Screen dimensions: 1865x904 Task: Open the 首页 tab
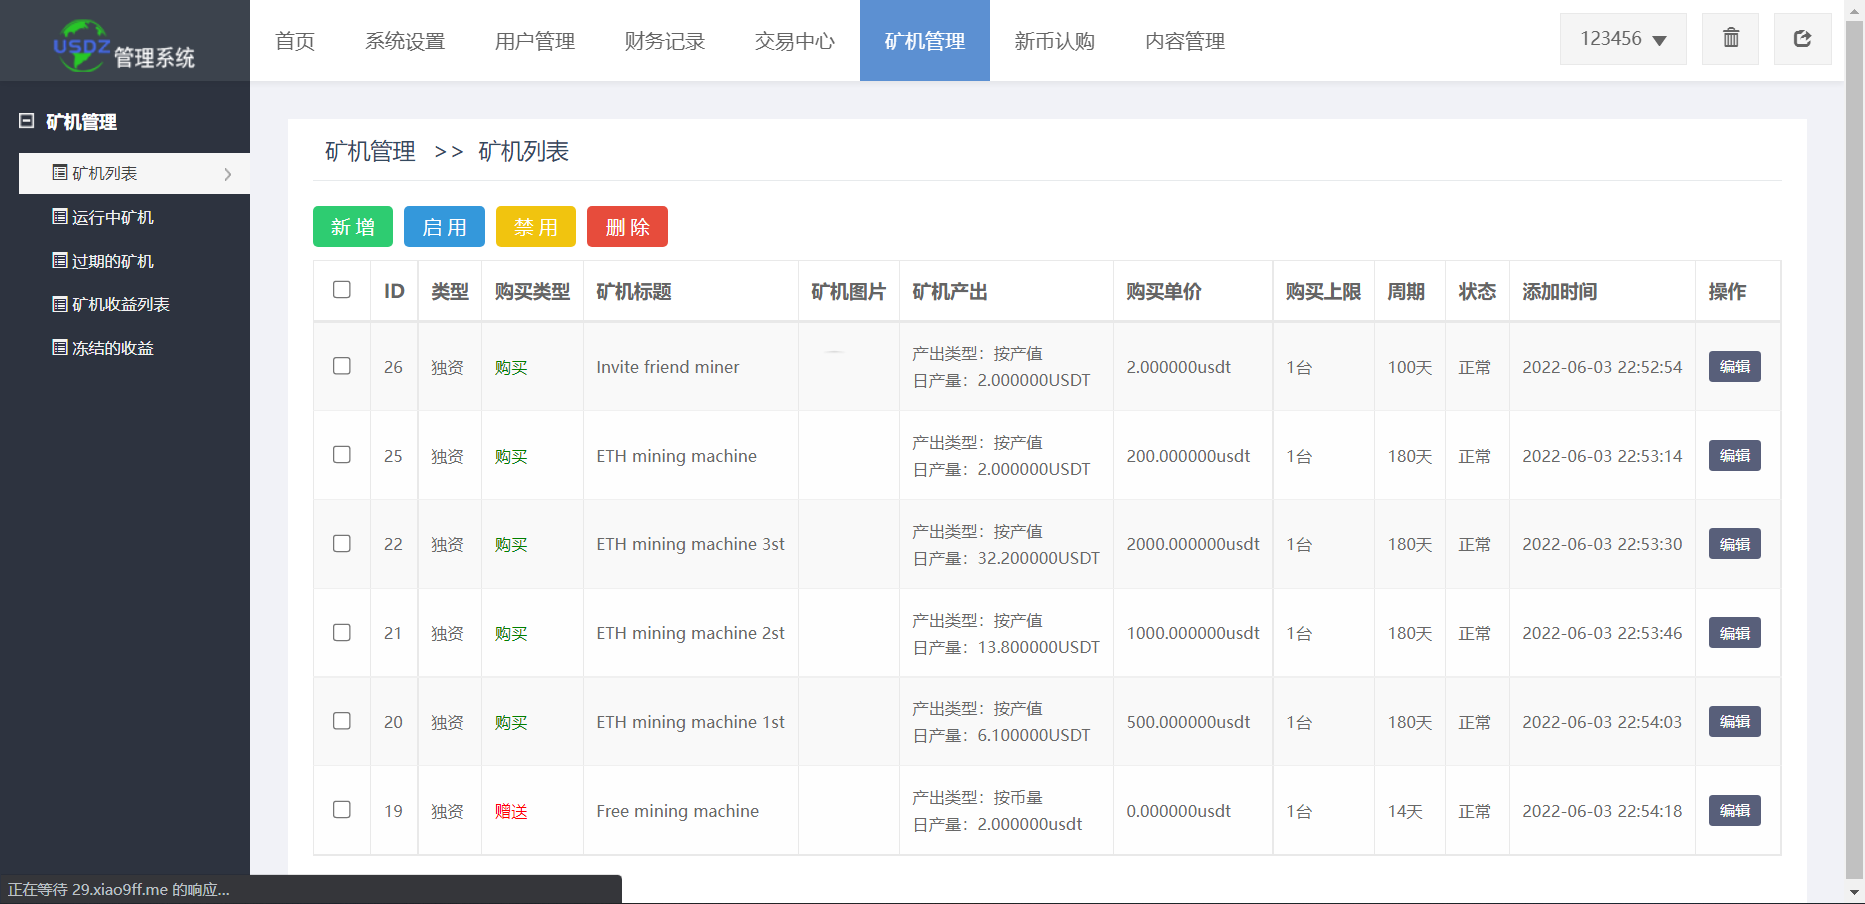[295, 41]
